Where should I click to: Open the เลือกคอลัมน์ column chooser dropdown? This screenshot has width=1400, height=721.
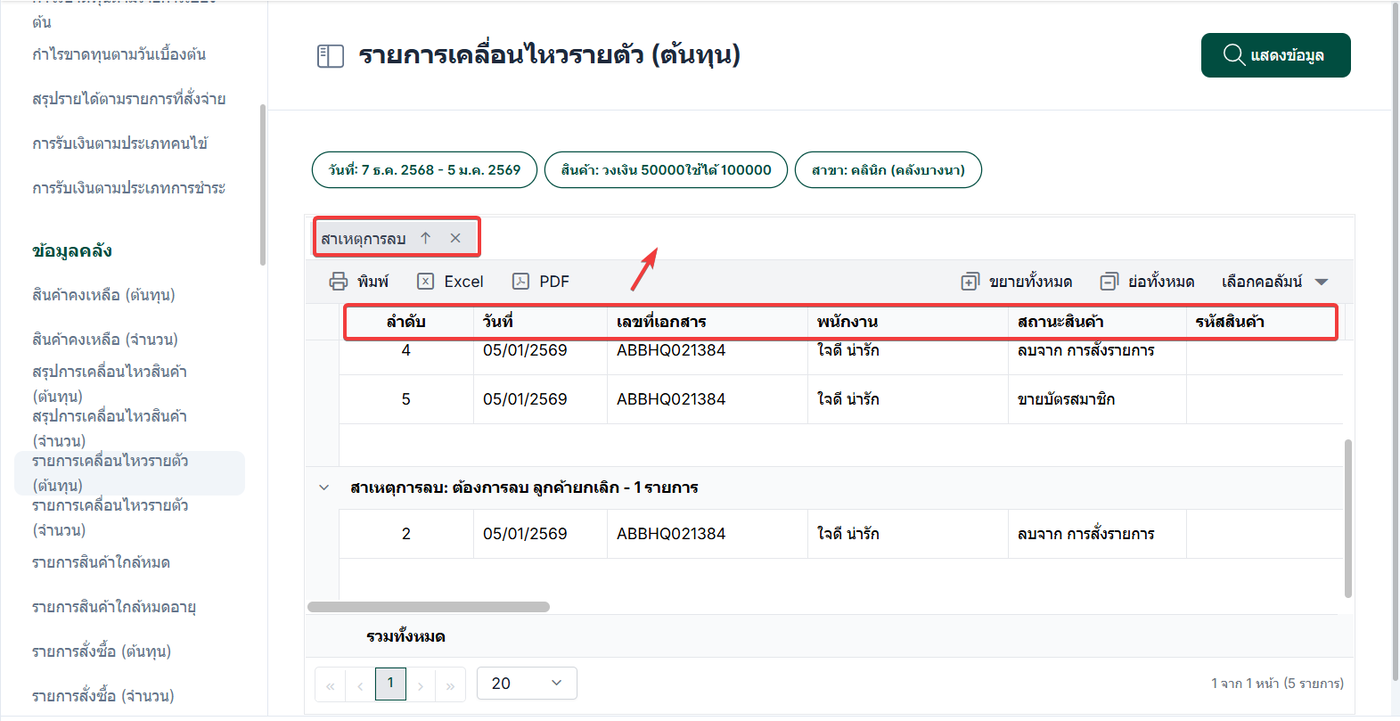pos(1275,282)
